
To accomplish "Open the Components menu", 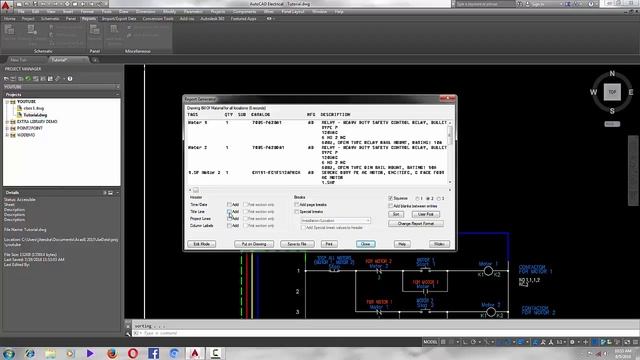I will tap(244, 12).
